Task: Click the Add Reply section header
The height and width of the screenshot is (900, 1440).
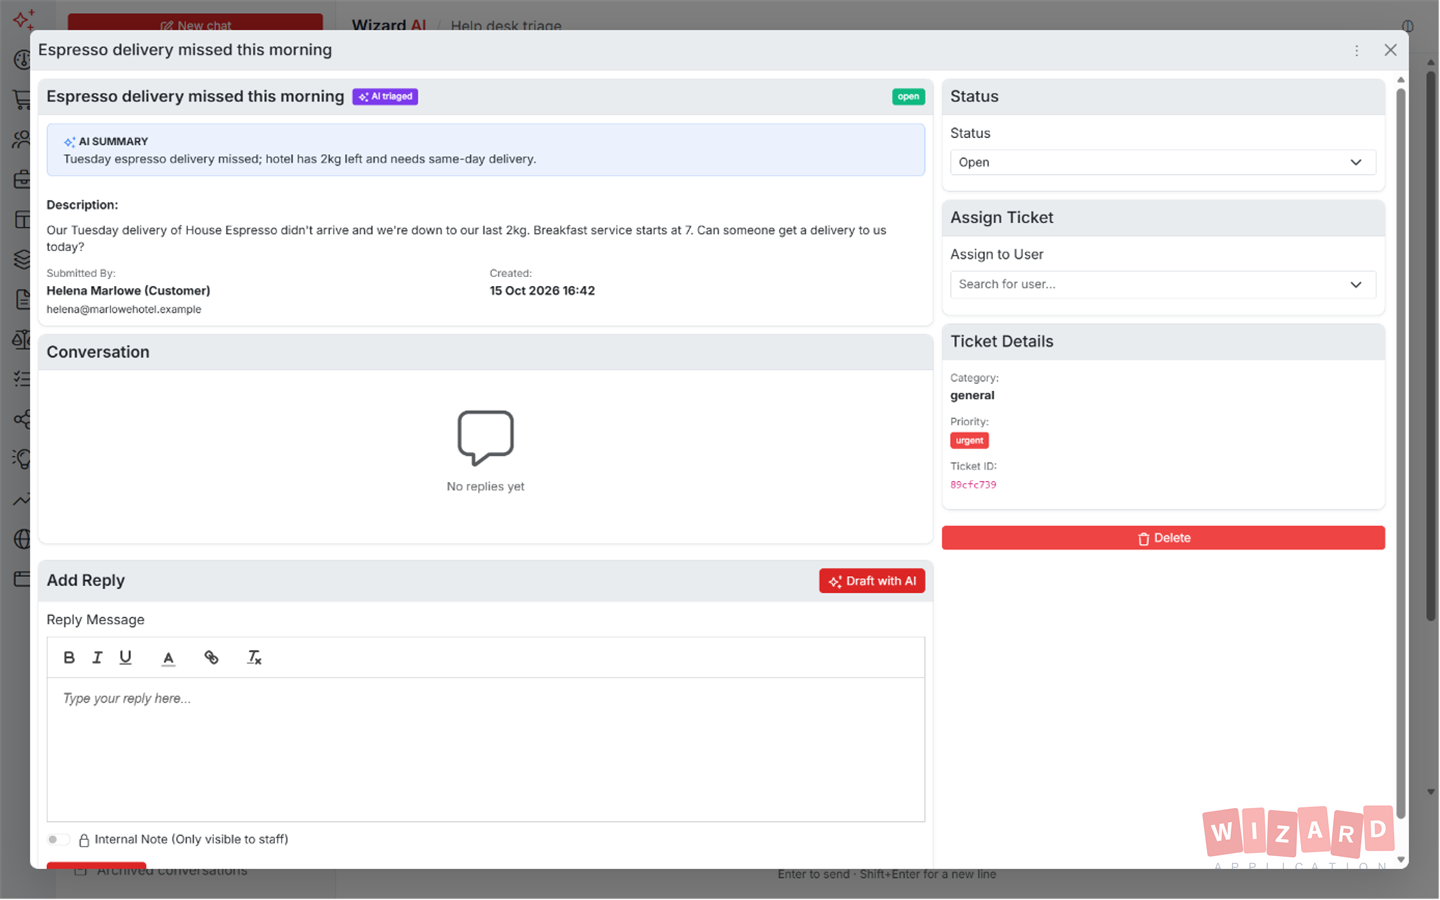Action: coord(486,581)
